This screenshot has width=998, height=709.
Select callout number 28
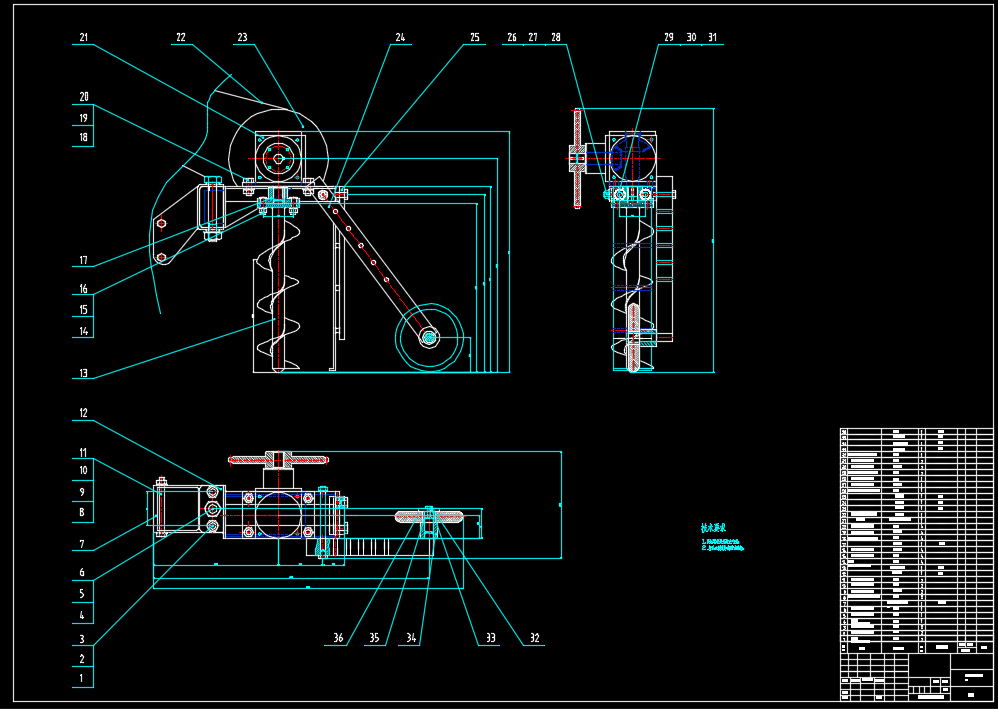click(x=556, y=38)
